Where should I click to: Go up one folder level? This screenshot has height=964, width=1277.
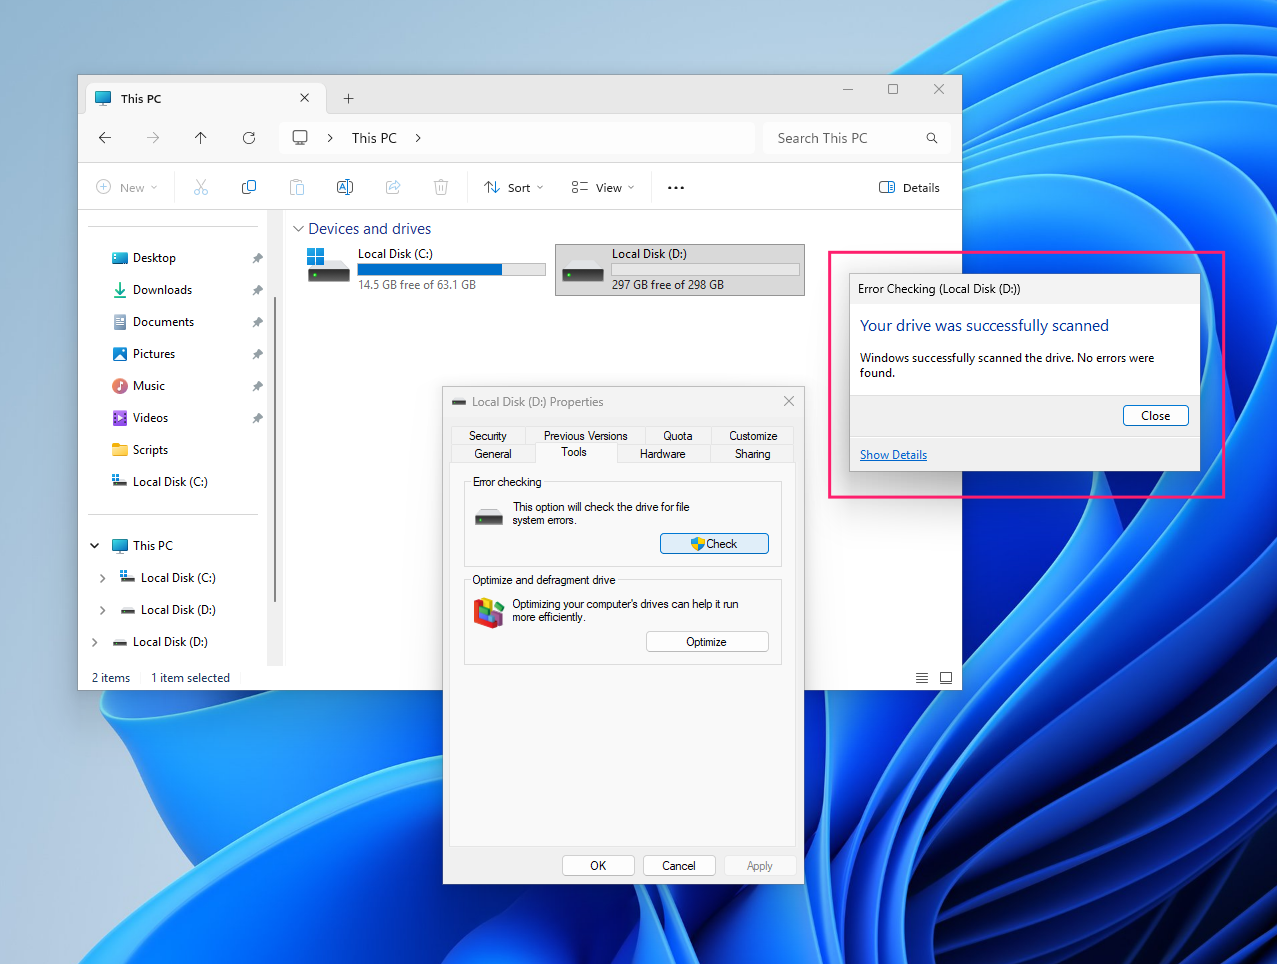tap(201, 138)
